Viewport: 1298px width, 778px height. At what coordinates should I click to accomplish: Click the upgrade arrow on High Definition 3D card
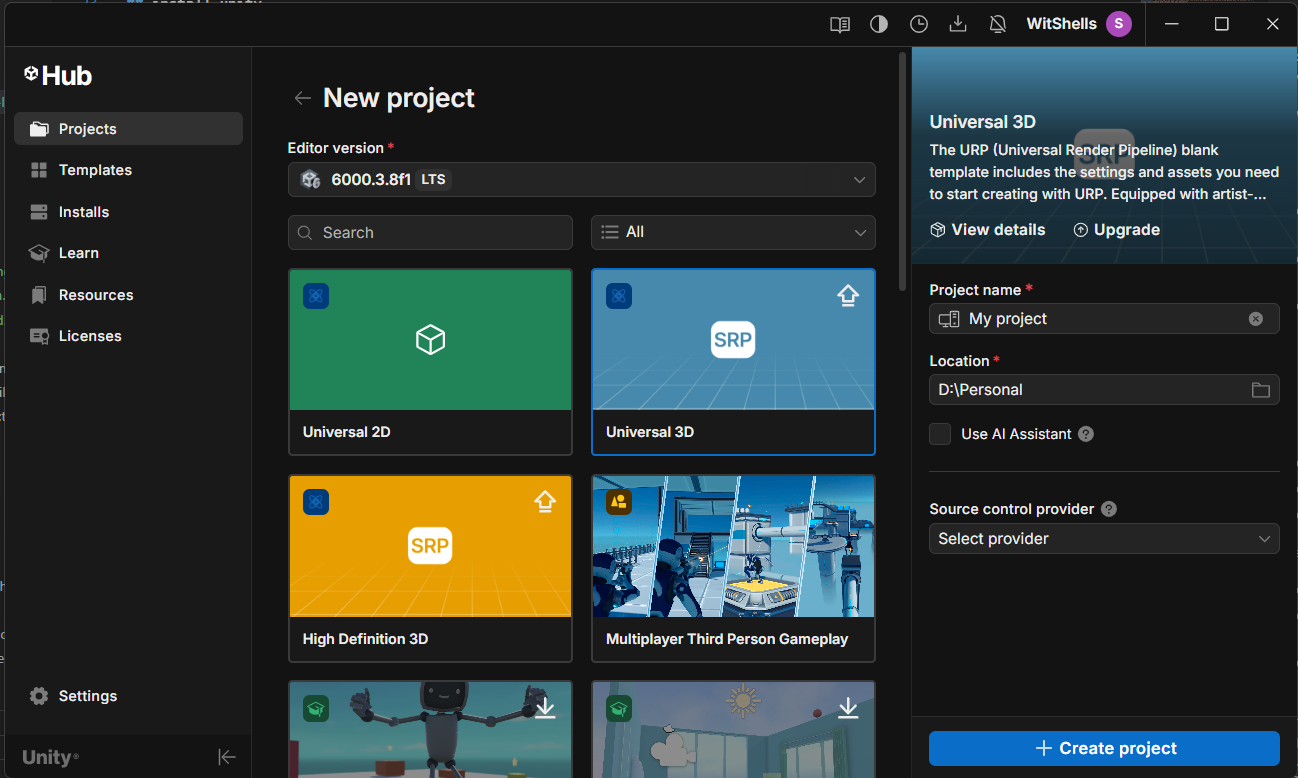click(x=545, y=501)
